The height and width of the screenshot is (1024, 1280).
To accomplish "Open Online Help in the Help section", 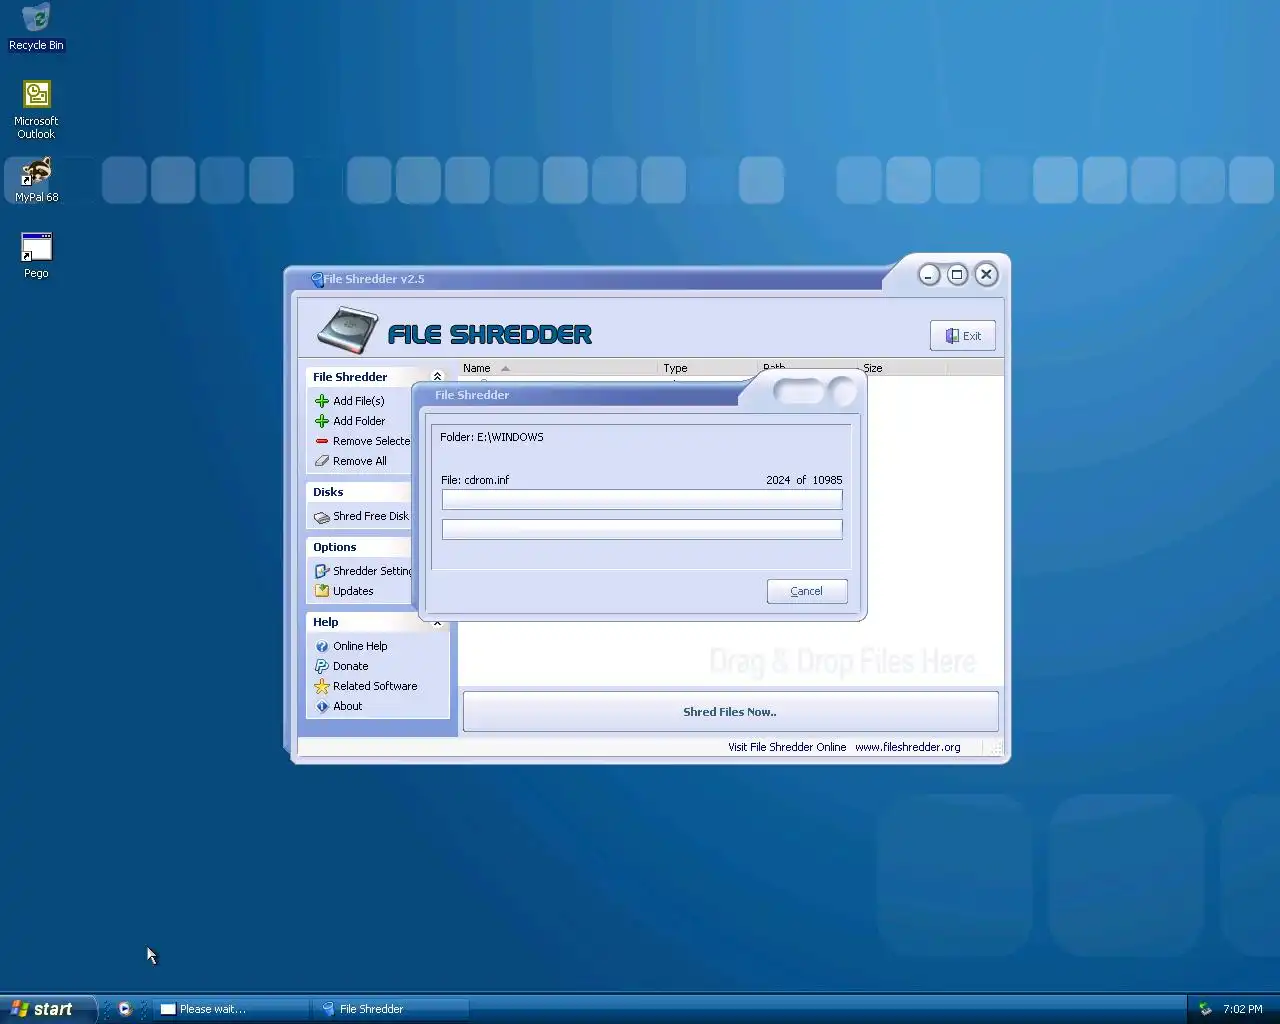I will pos(360,646).
